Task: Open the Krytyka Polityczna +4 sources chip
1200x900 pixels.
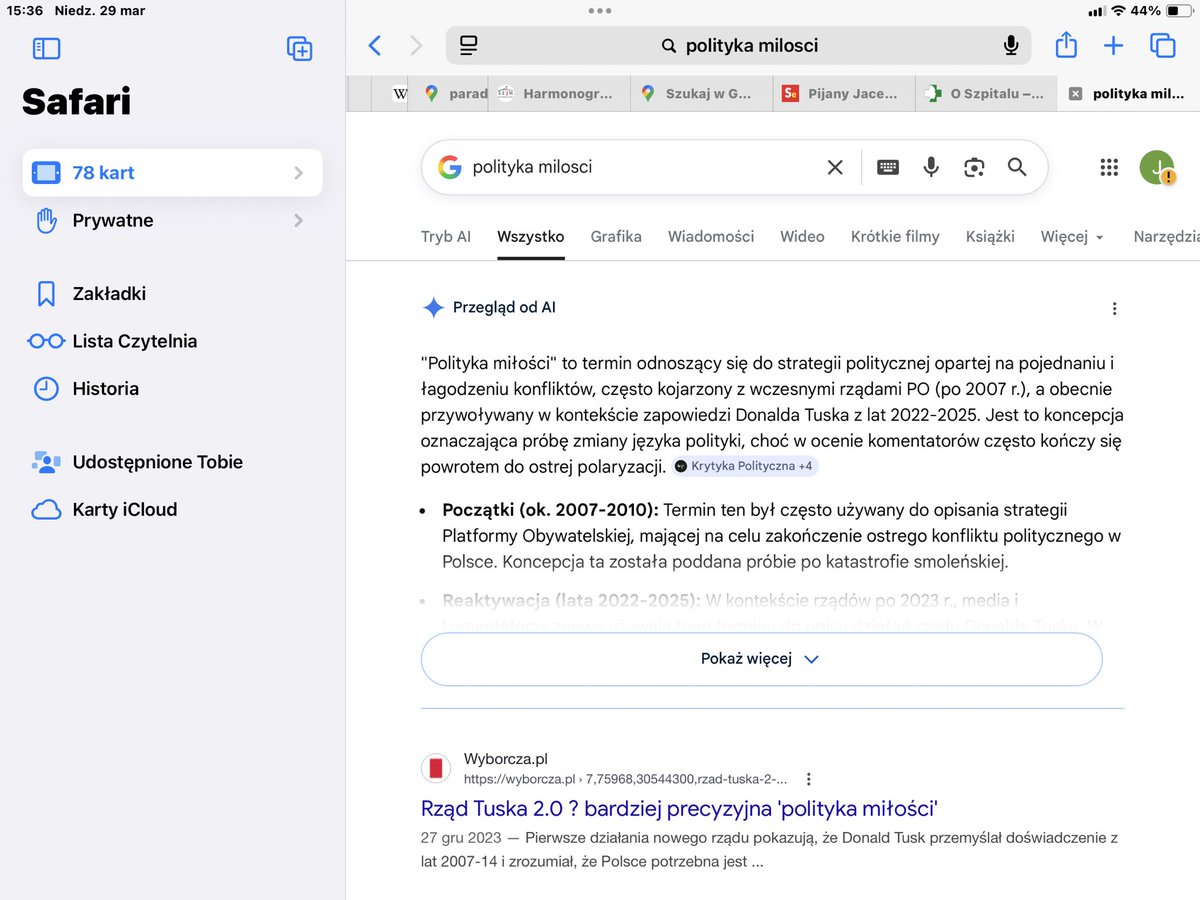Action: point(745,466)
